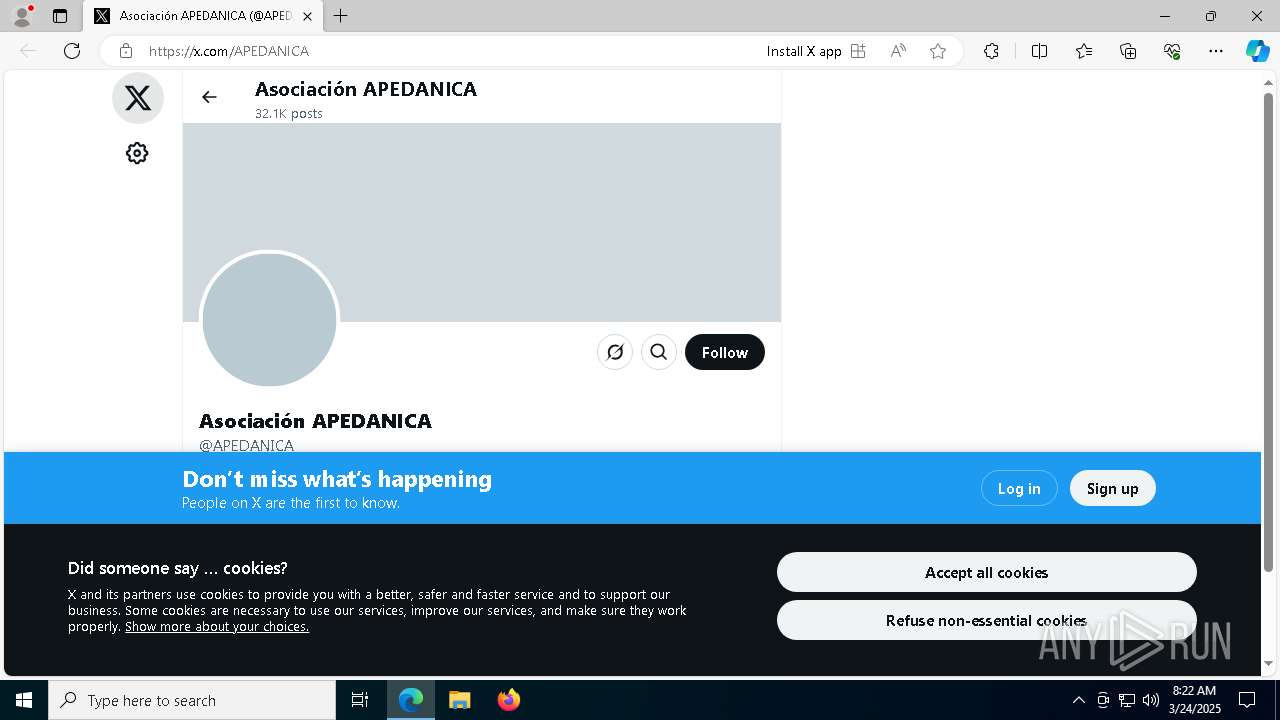Open network icon in system tray
The image size is (1280, 720).
(x=1127, y=700)
